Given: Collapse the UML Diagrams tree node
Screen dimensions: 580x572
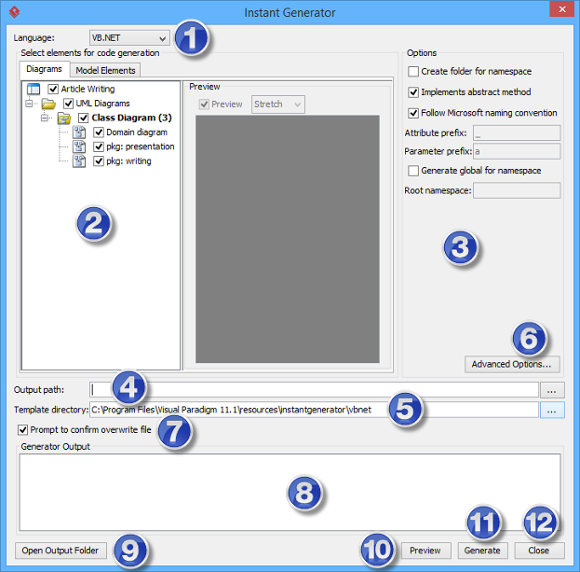Looking at the screenshot, I should [29, 103].
